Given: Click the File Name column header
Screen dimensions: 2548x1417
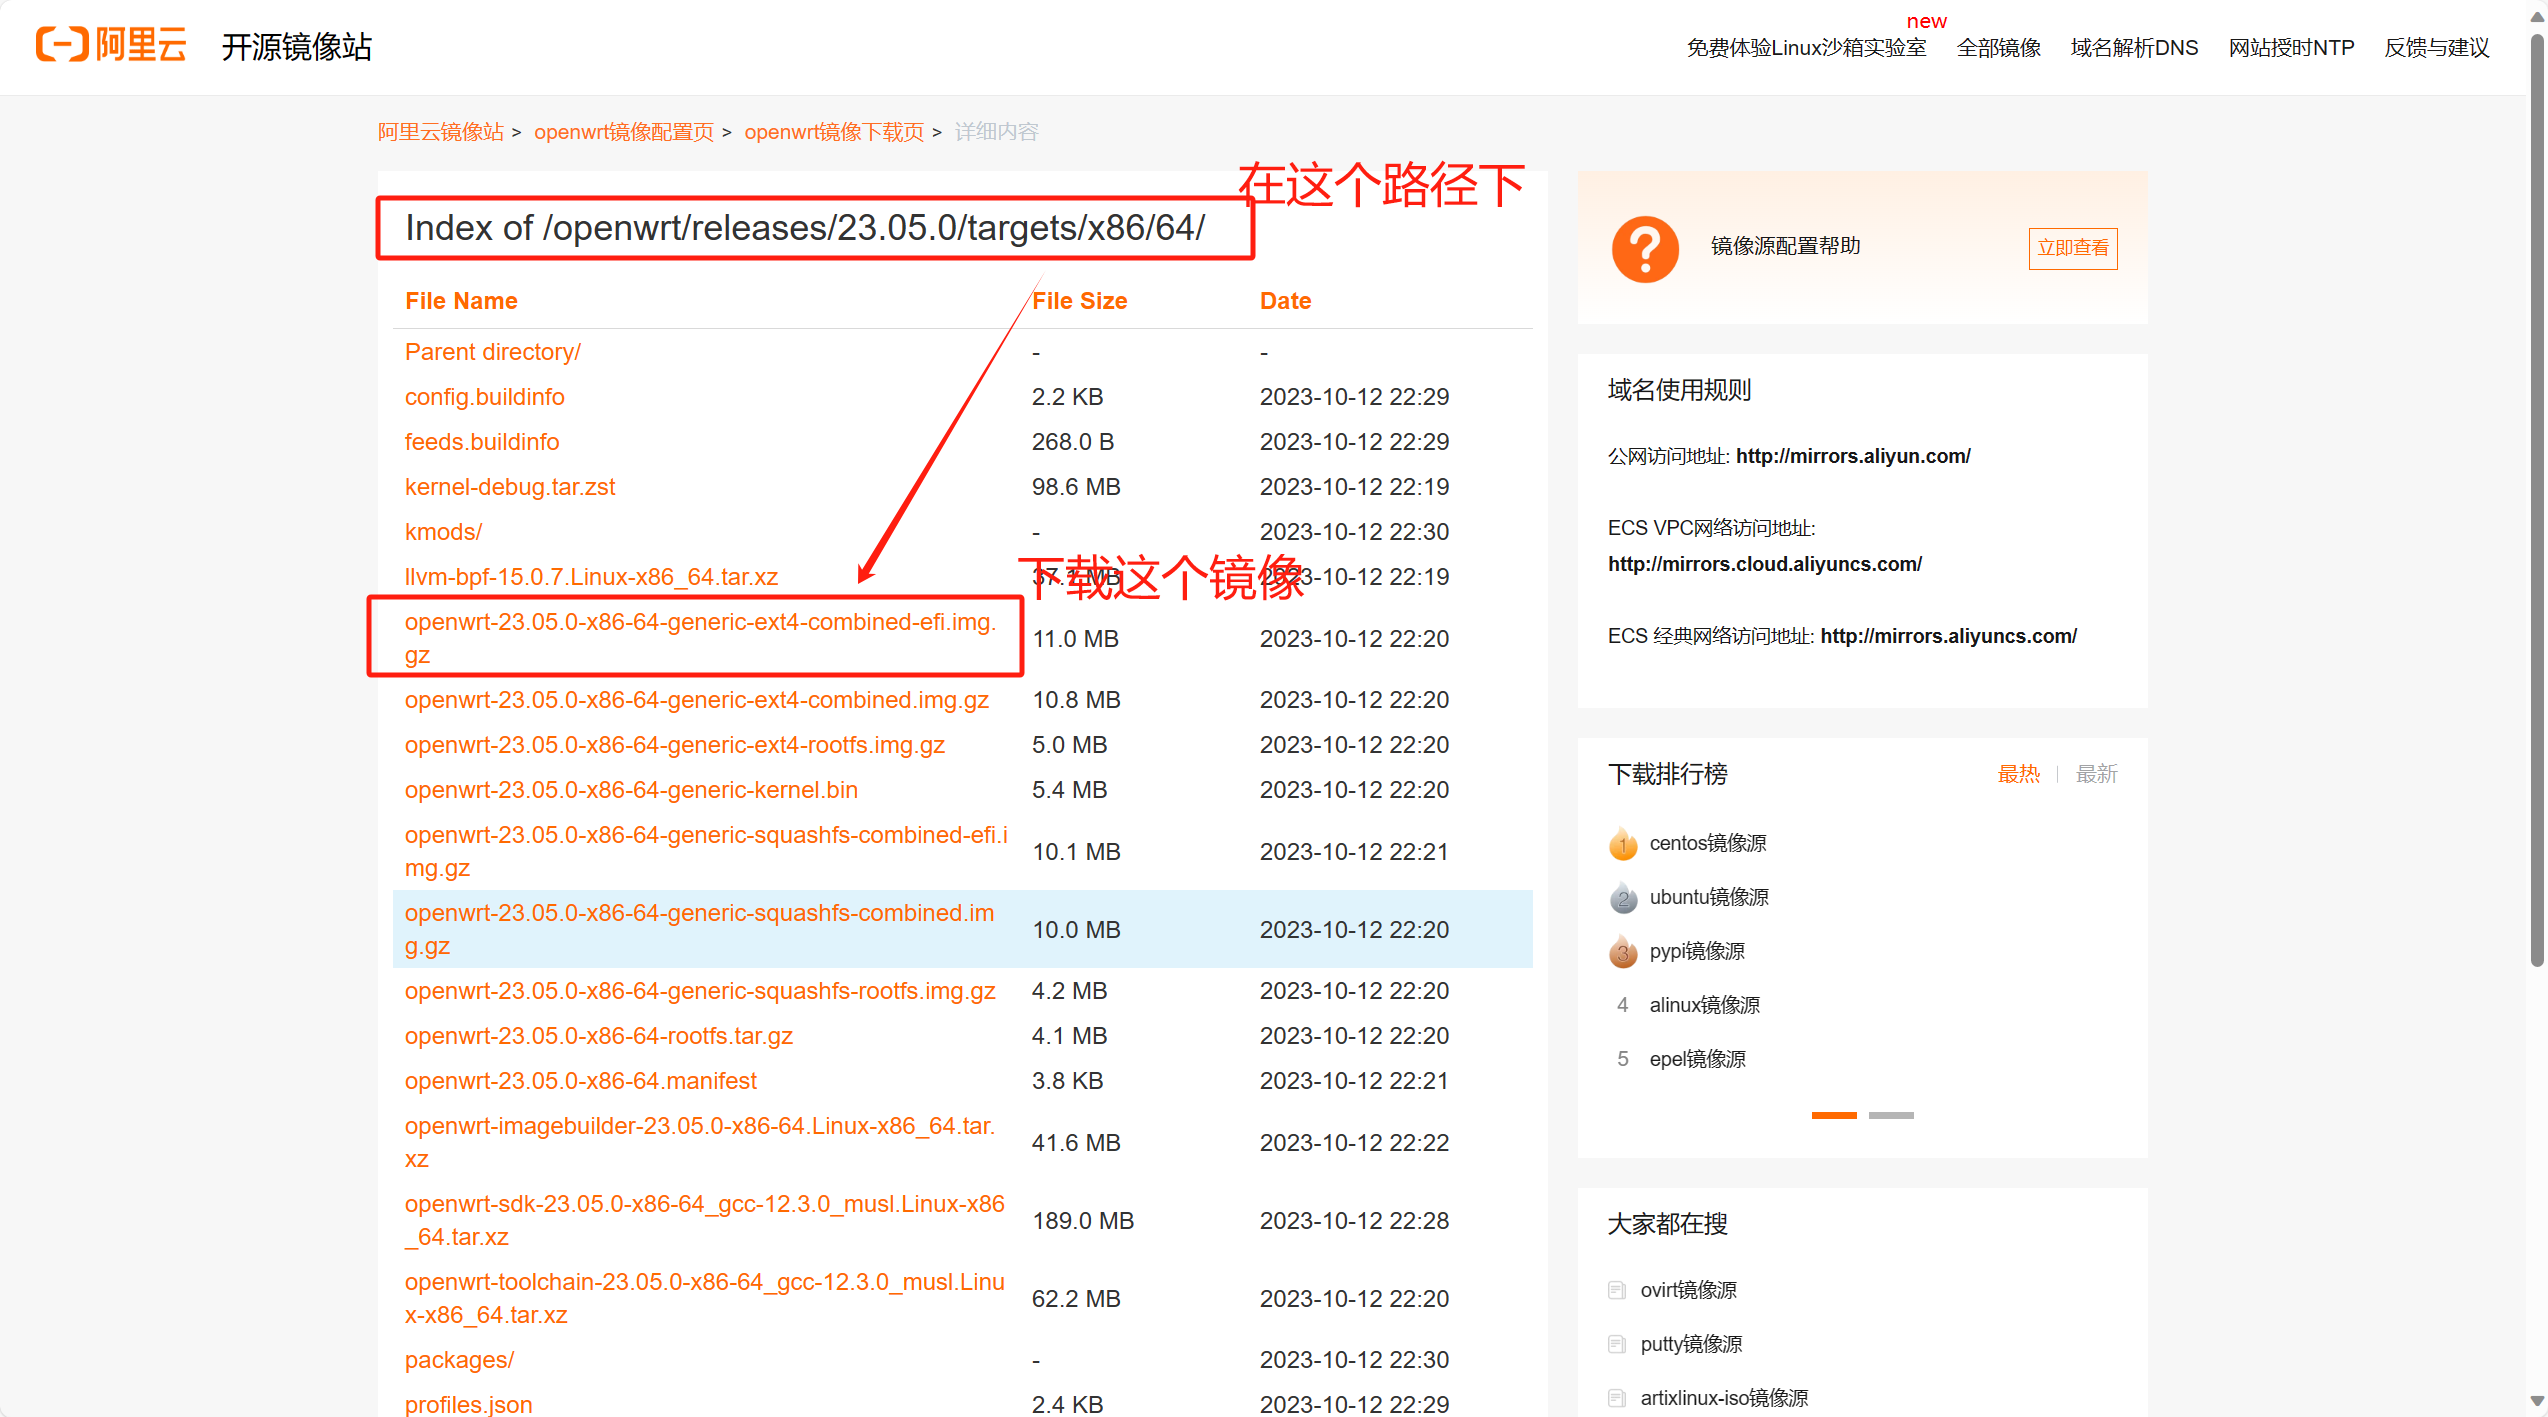Looking at the screenshot, I should tap(461, 301).
